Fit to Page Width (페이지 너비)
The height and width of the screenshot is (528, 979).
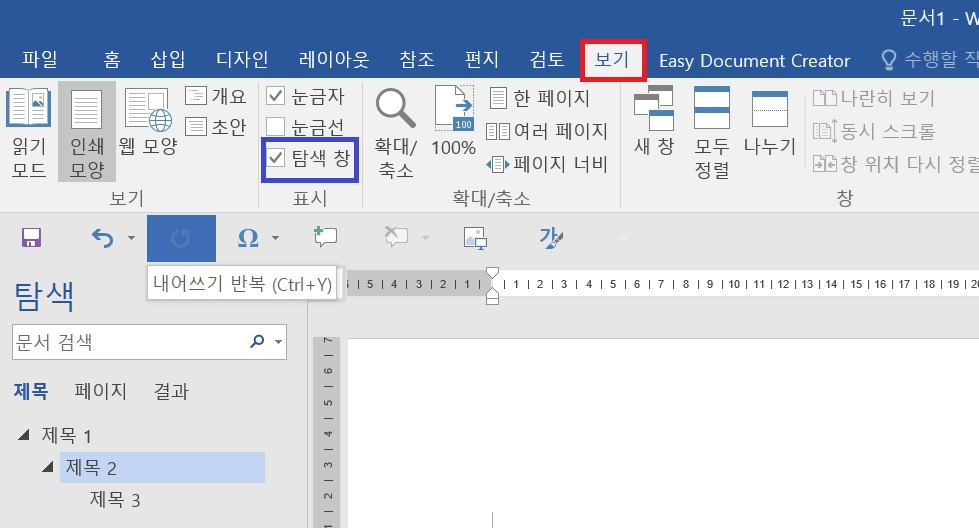coord(547,164)
